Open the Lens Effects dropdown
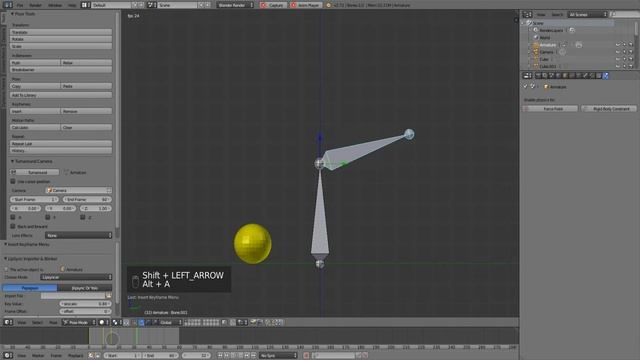 click(x=78, y=236)
